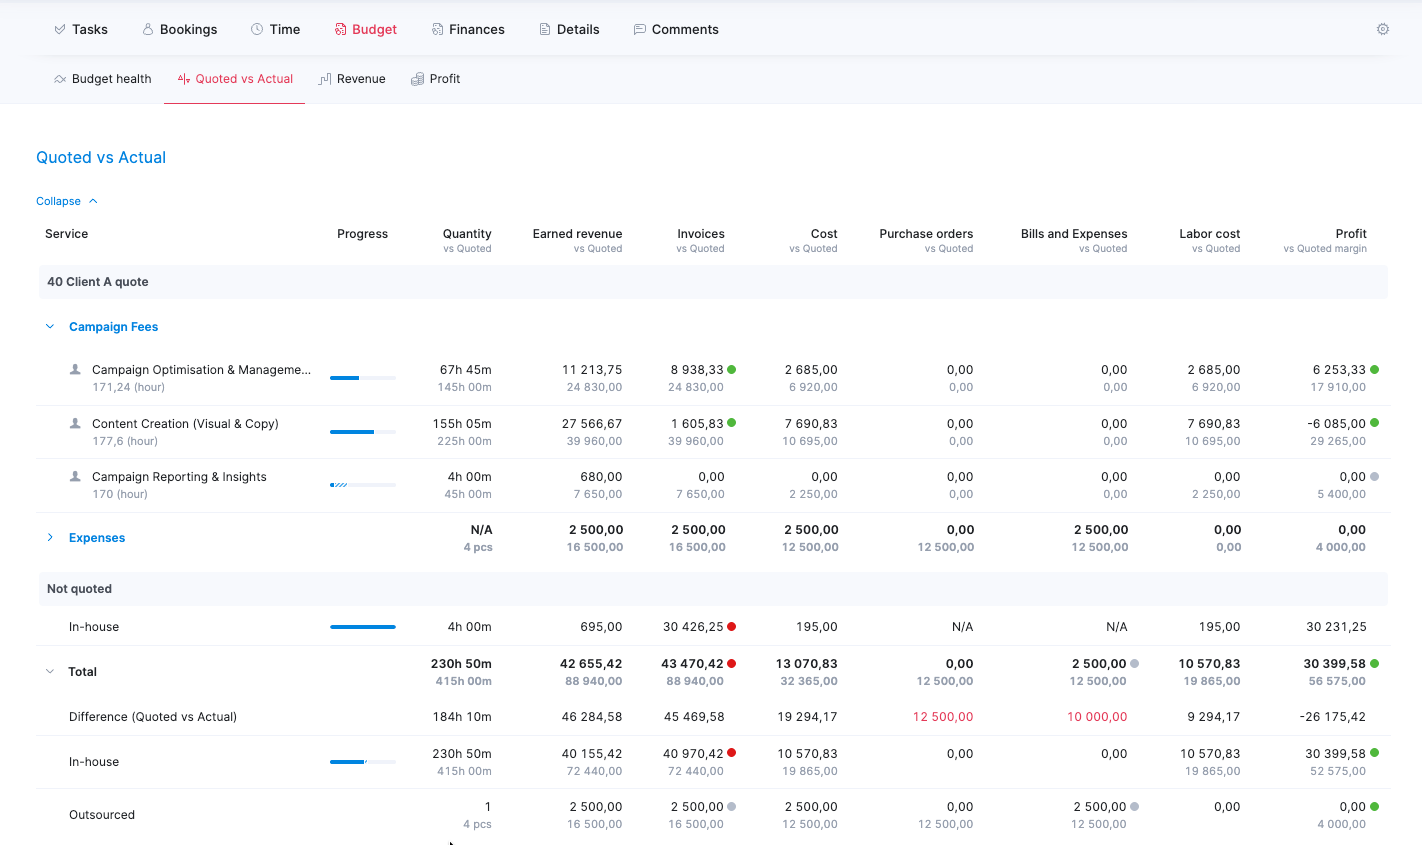Viewport: 1422px width, 845px height.
Task: Click green profit dot next to -6 085,00
Action: [1375, 423]
